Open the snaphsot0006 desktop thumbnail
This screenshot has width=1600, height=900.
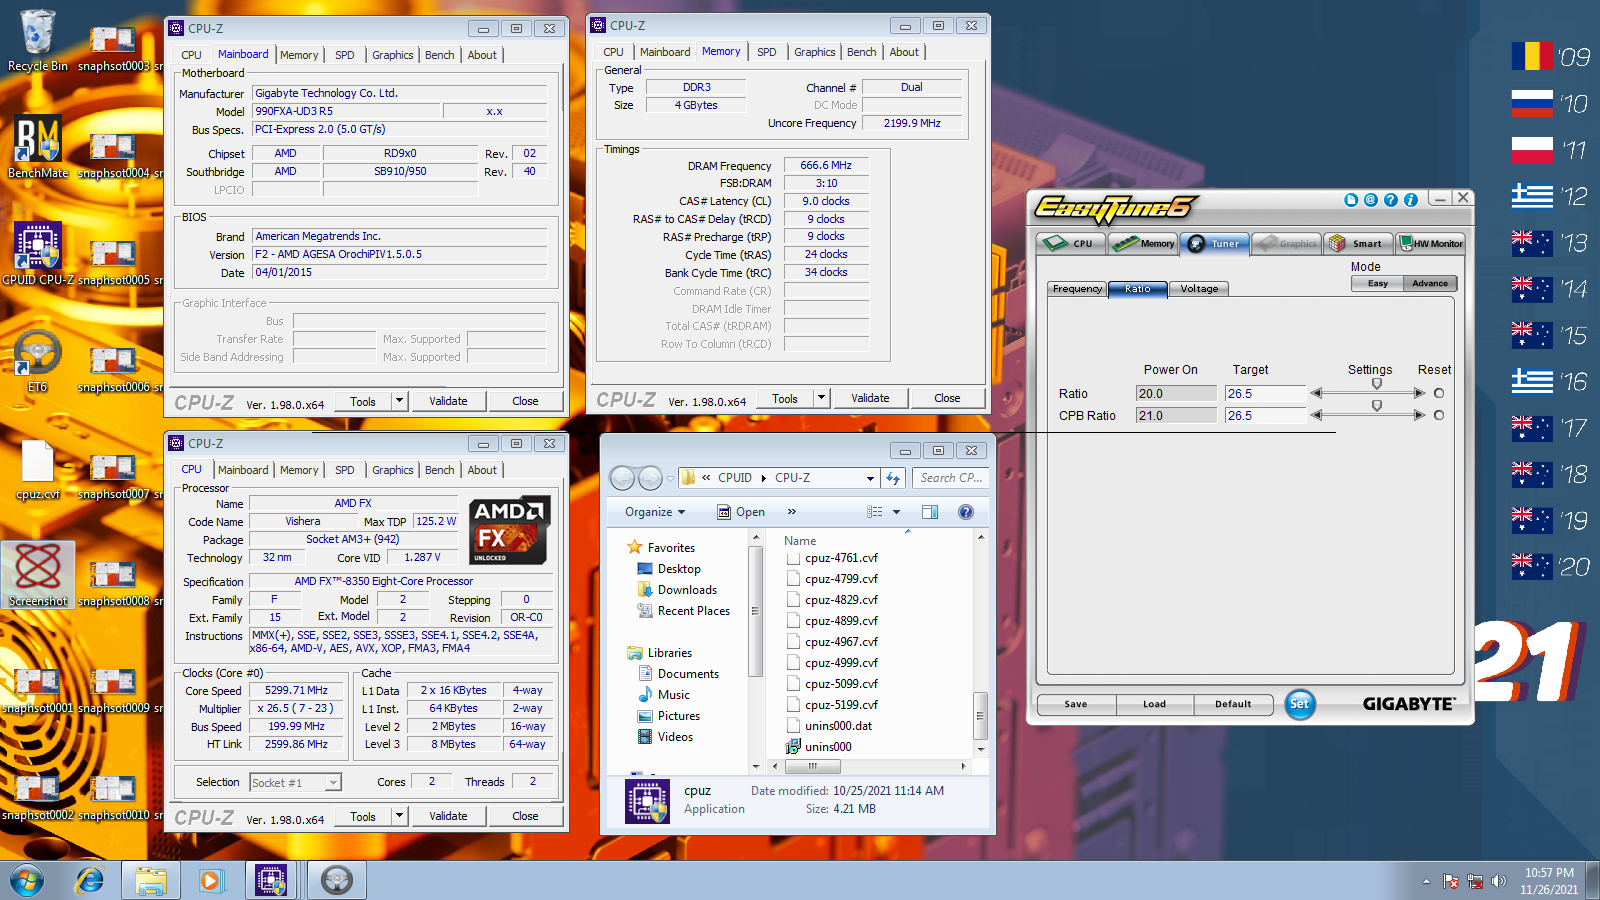pos(113,369)
